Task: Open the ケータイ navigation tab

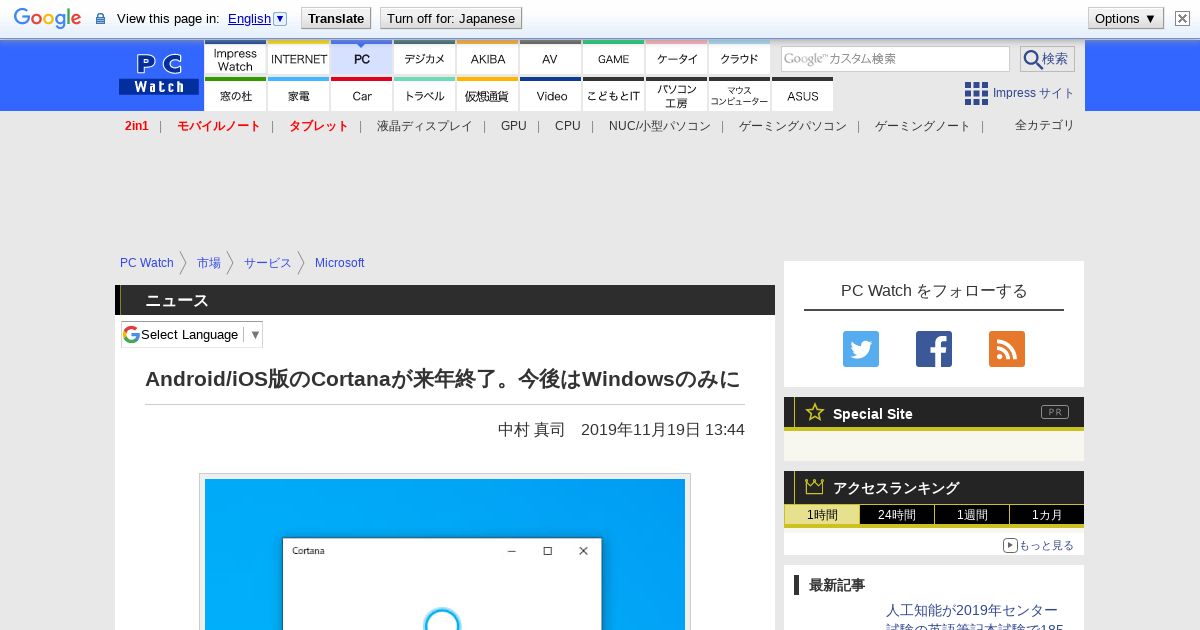Action: click(676, 58)
